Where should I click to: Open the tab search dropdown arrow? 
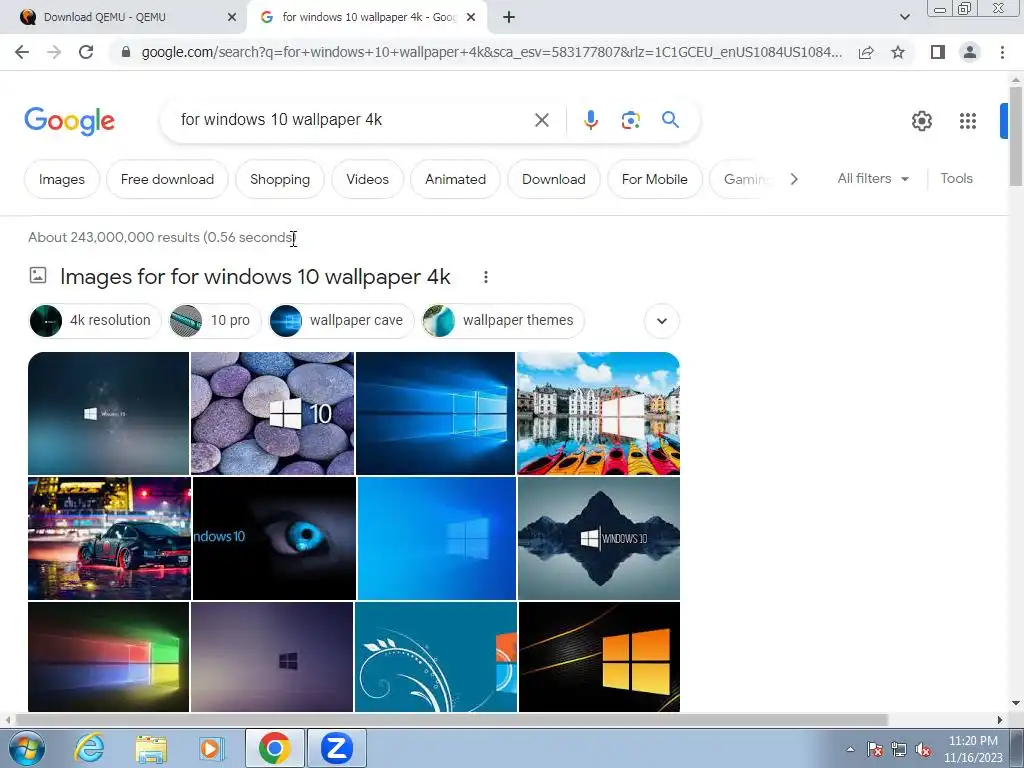point(904,18)
